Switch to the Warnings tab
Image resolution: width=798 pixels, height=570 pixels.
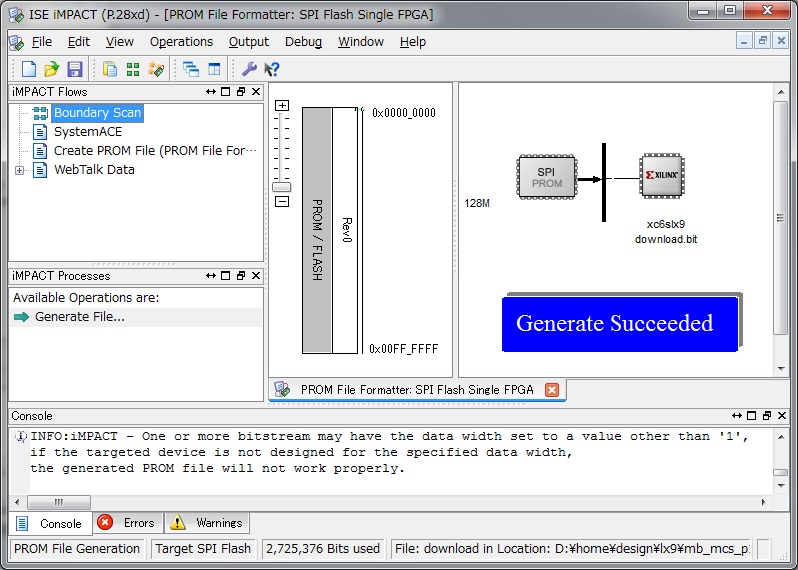click(207, 523)
